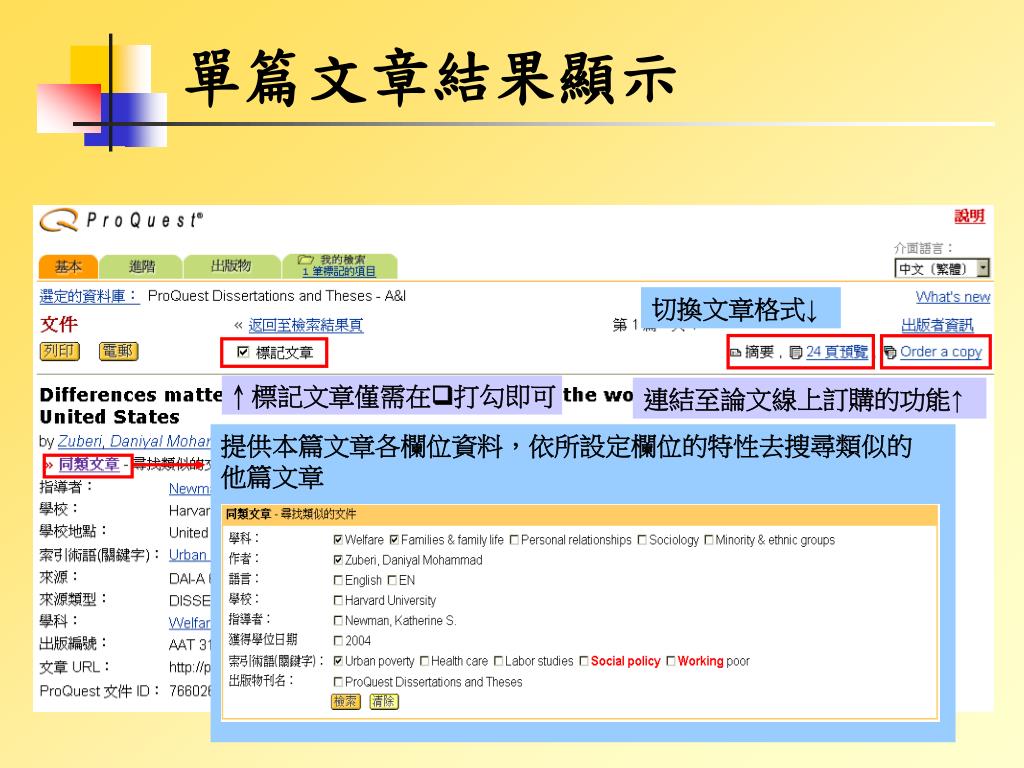
Task: Click the abstract (摘要) icon
Action: [735, 353]
